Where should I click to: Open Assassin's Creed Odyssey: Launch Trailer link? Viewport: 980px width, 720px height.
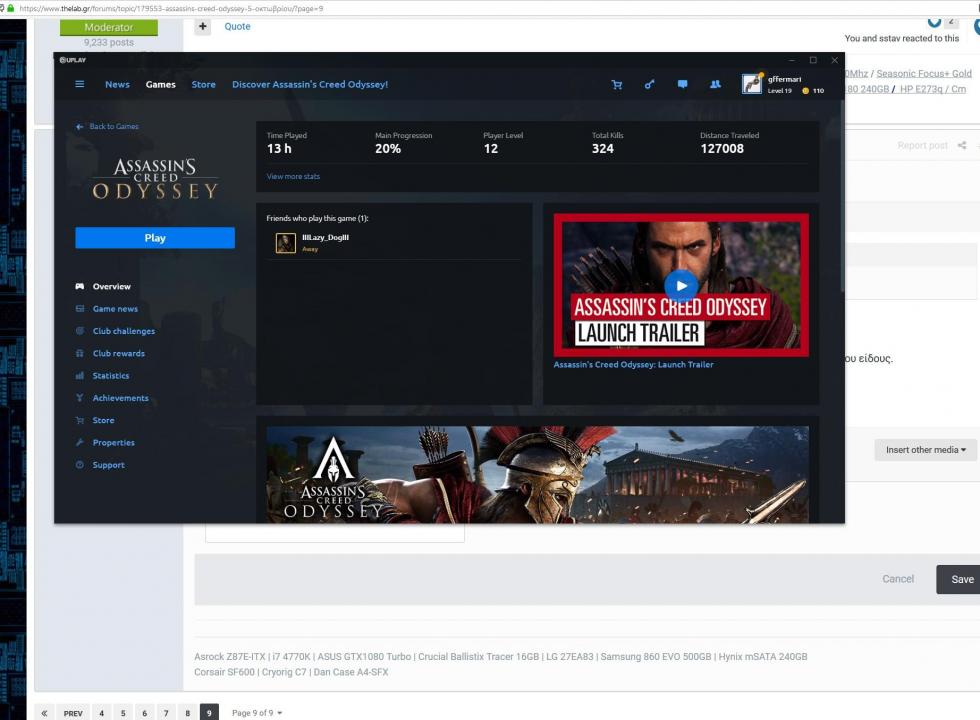[x=633, y=364]
